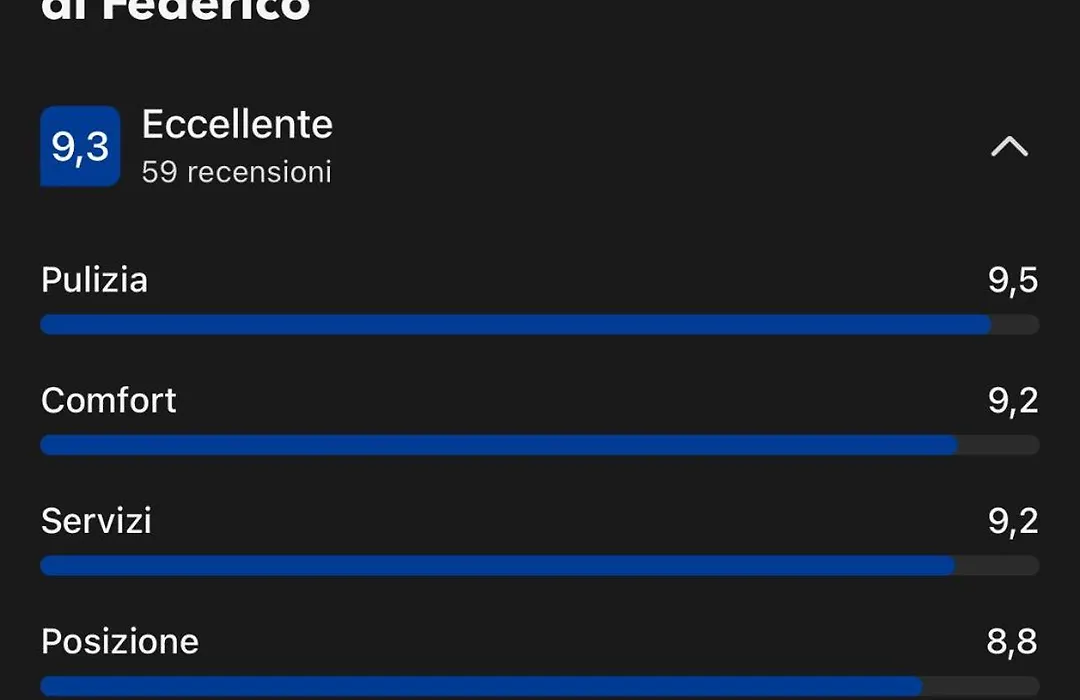
Task: Select the Posizione category label
Action: (120, 641)
